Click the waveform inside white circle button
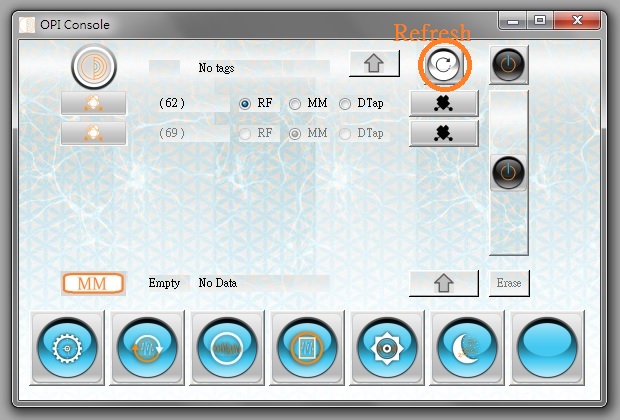The width and height of the screenshot is (620, 420). pyautogui.click(x=227, y=348)
